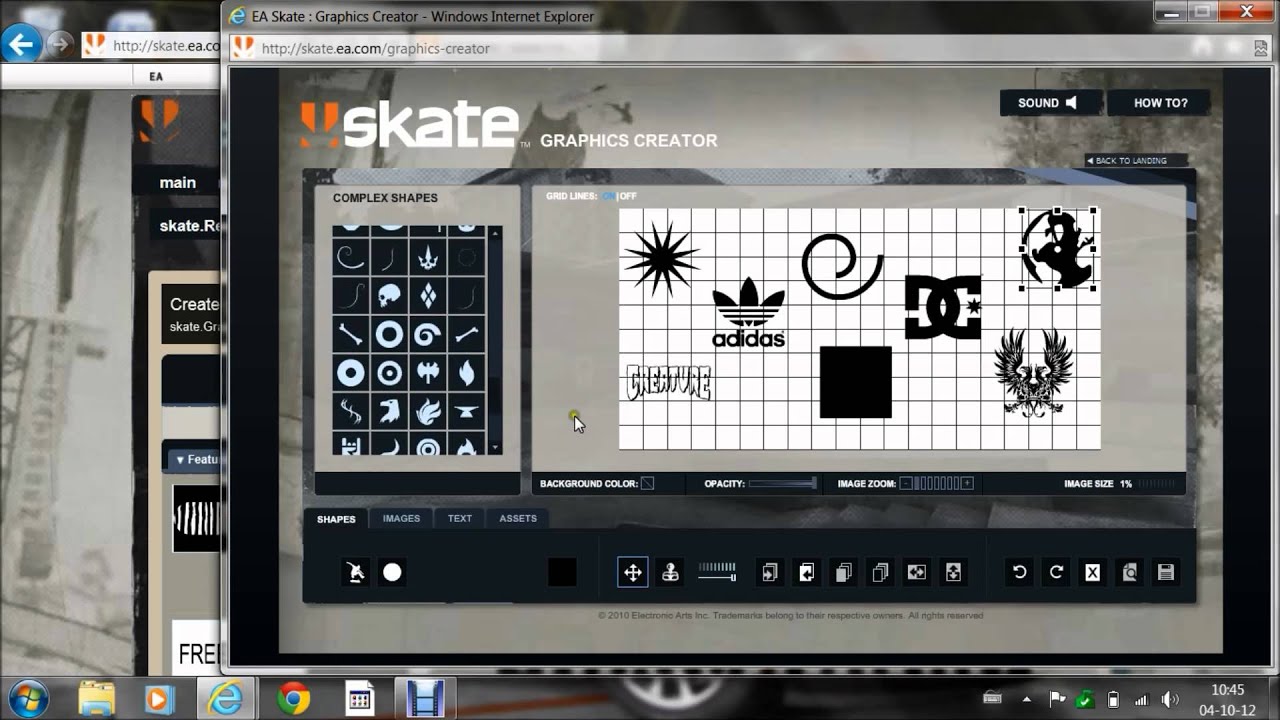Screen dimensions: 1280x720
Task: Open the volume control in system tray
Action: point(1171,698)
